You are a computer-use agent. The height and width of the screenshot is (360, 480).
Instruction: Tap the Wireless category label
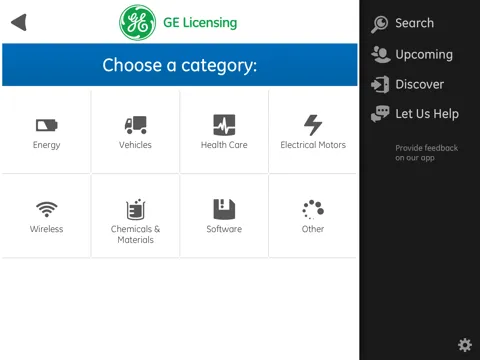(46, 229)
